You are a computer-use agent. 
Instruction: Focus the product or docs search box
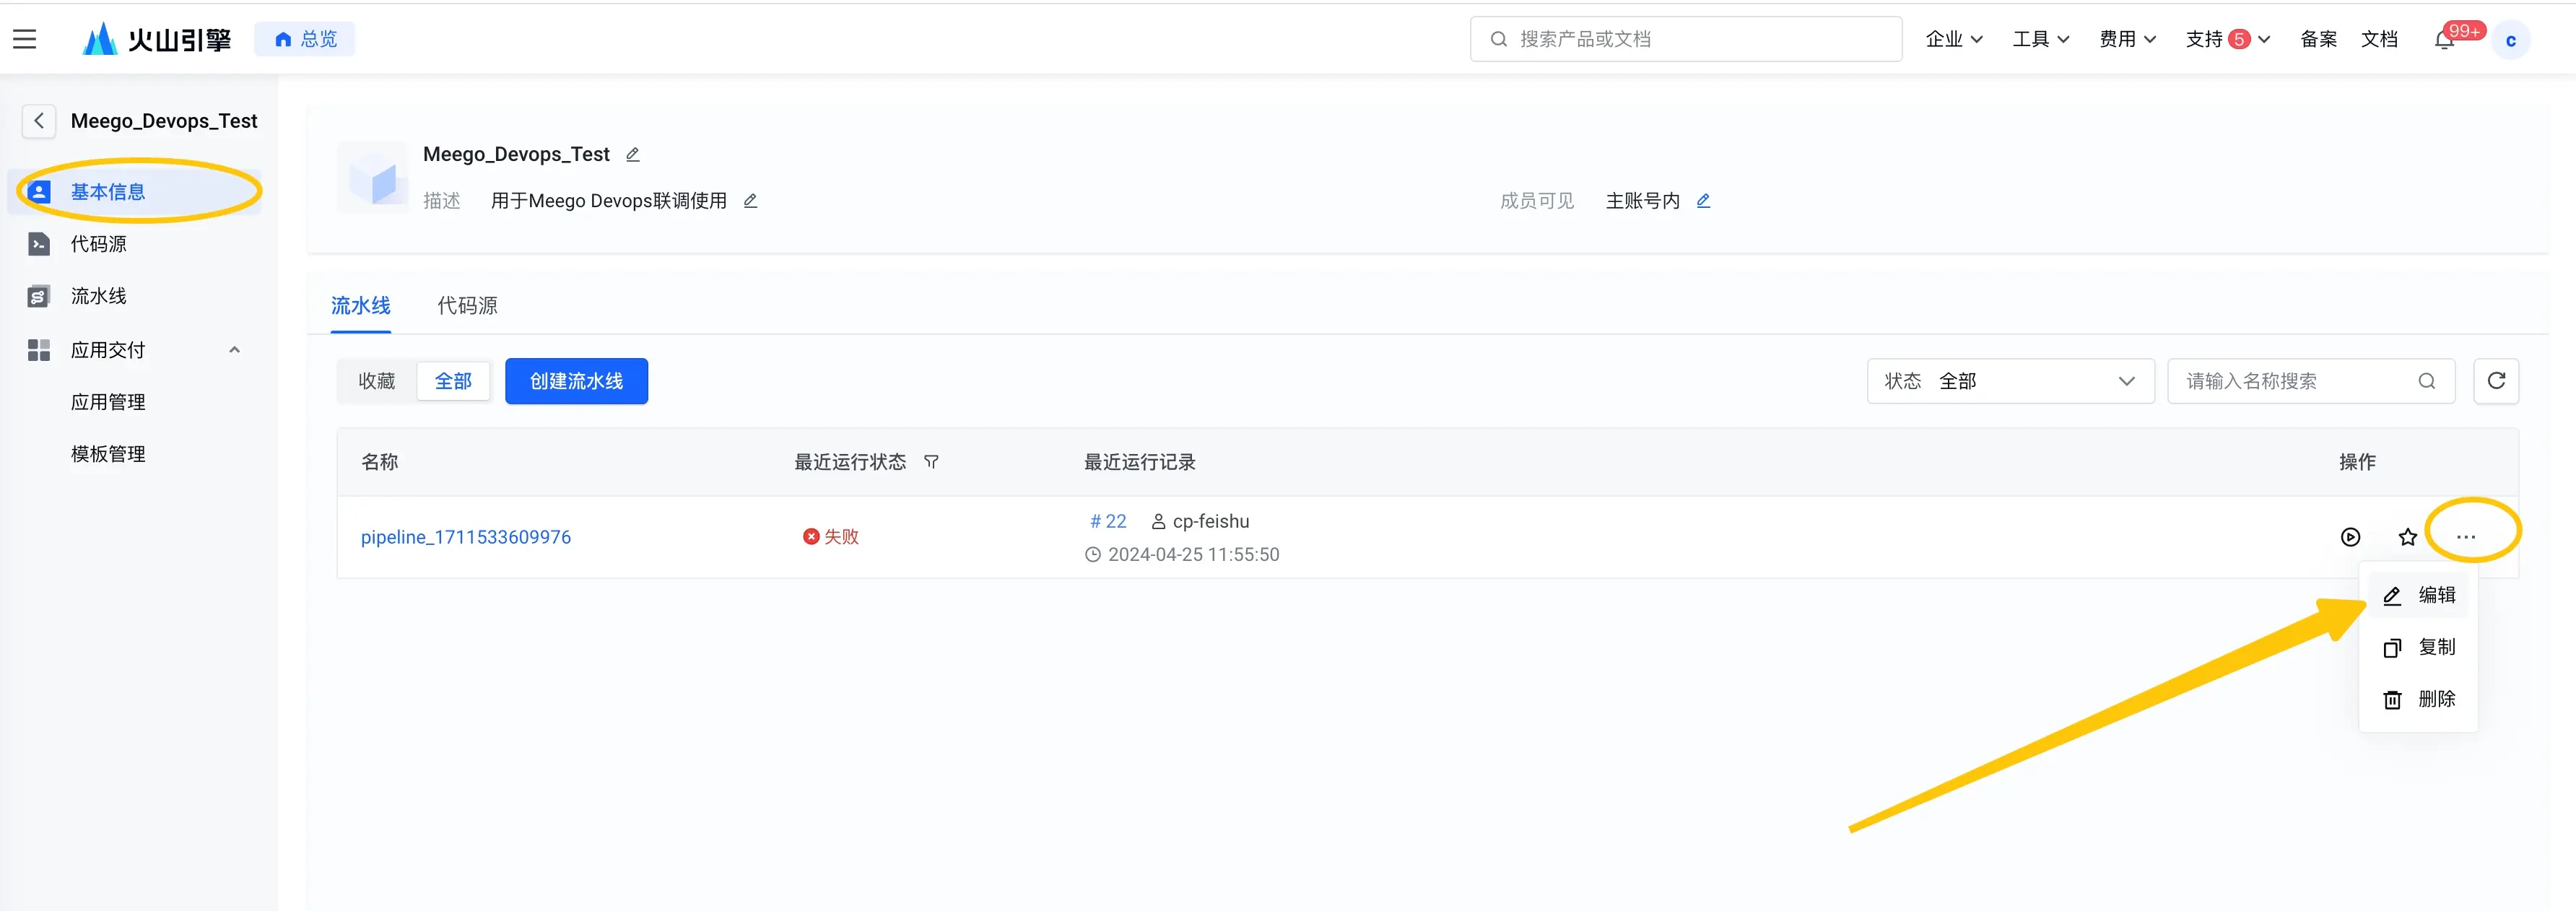click(1686, 39)
